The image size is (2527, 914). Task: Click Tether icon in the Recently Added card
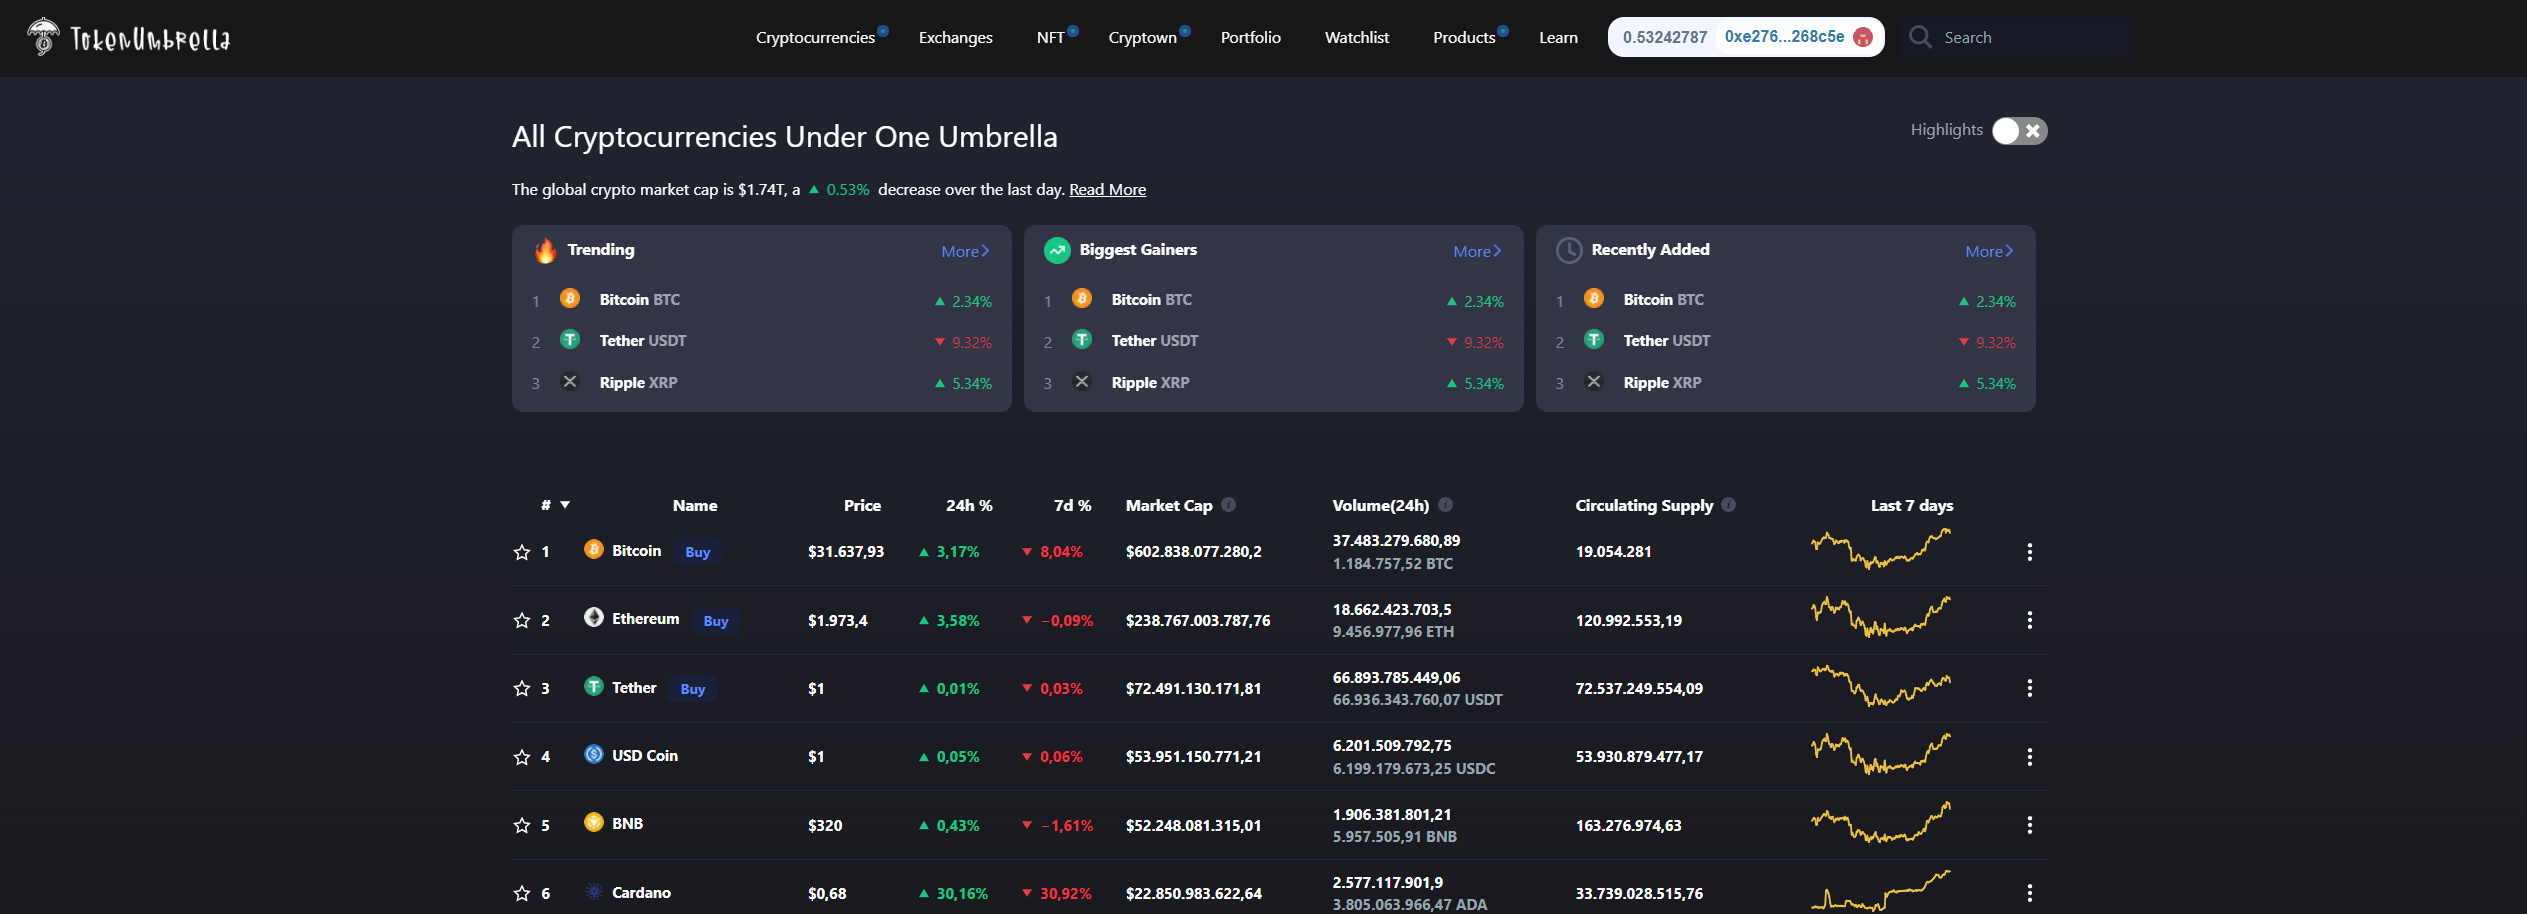point(1594,339)
